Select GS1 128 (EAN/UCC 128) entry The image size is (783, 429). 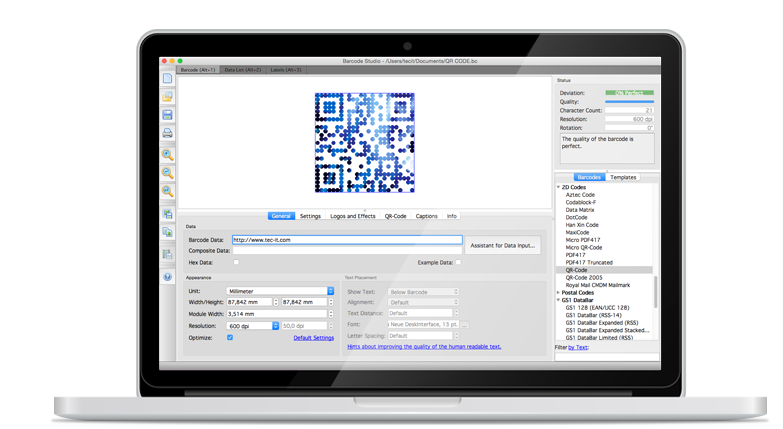[597, 308]
